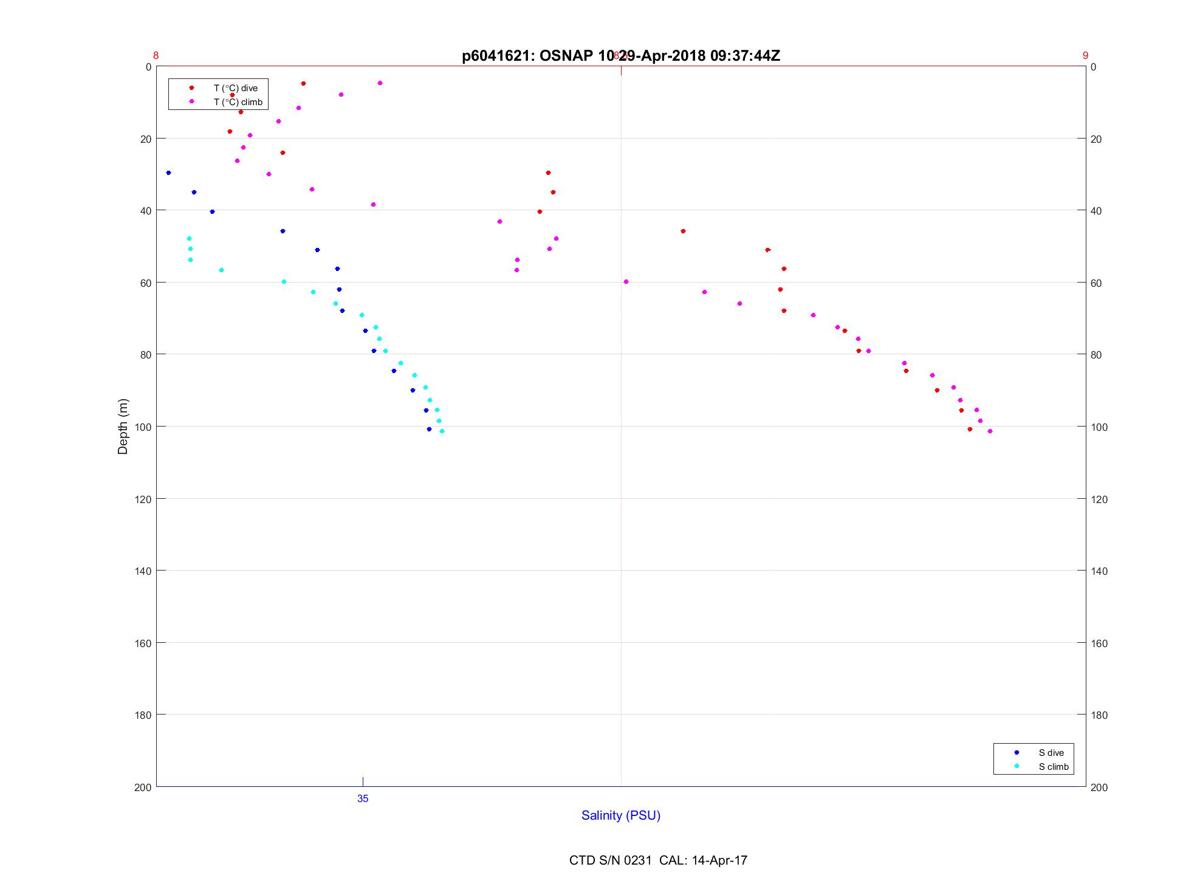Click left depth axis tick label 60
The image size is (1200, 885).
145,283
